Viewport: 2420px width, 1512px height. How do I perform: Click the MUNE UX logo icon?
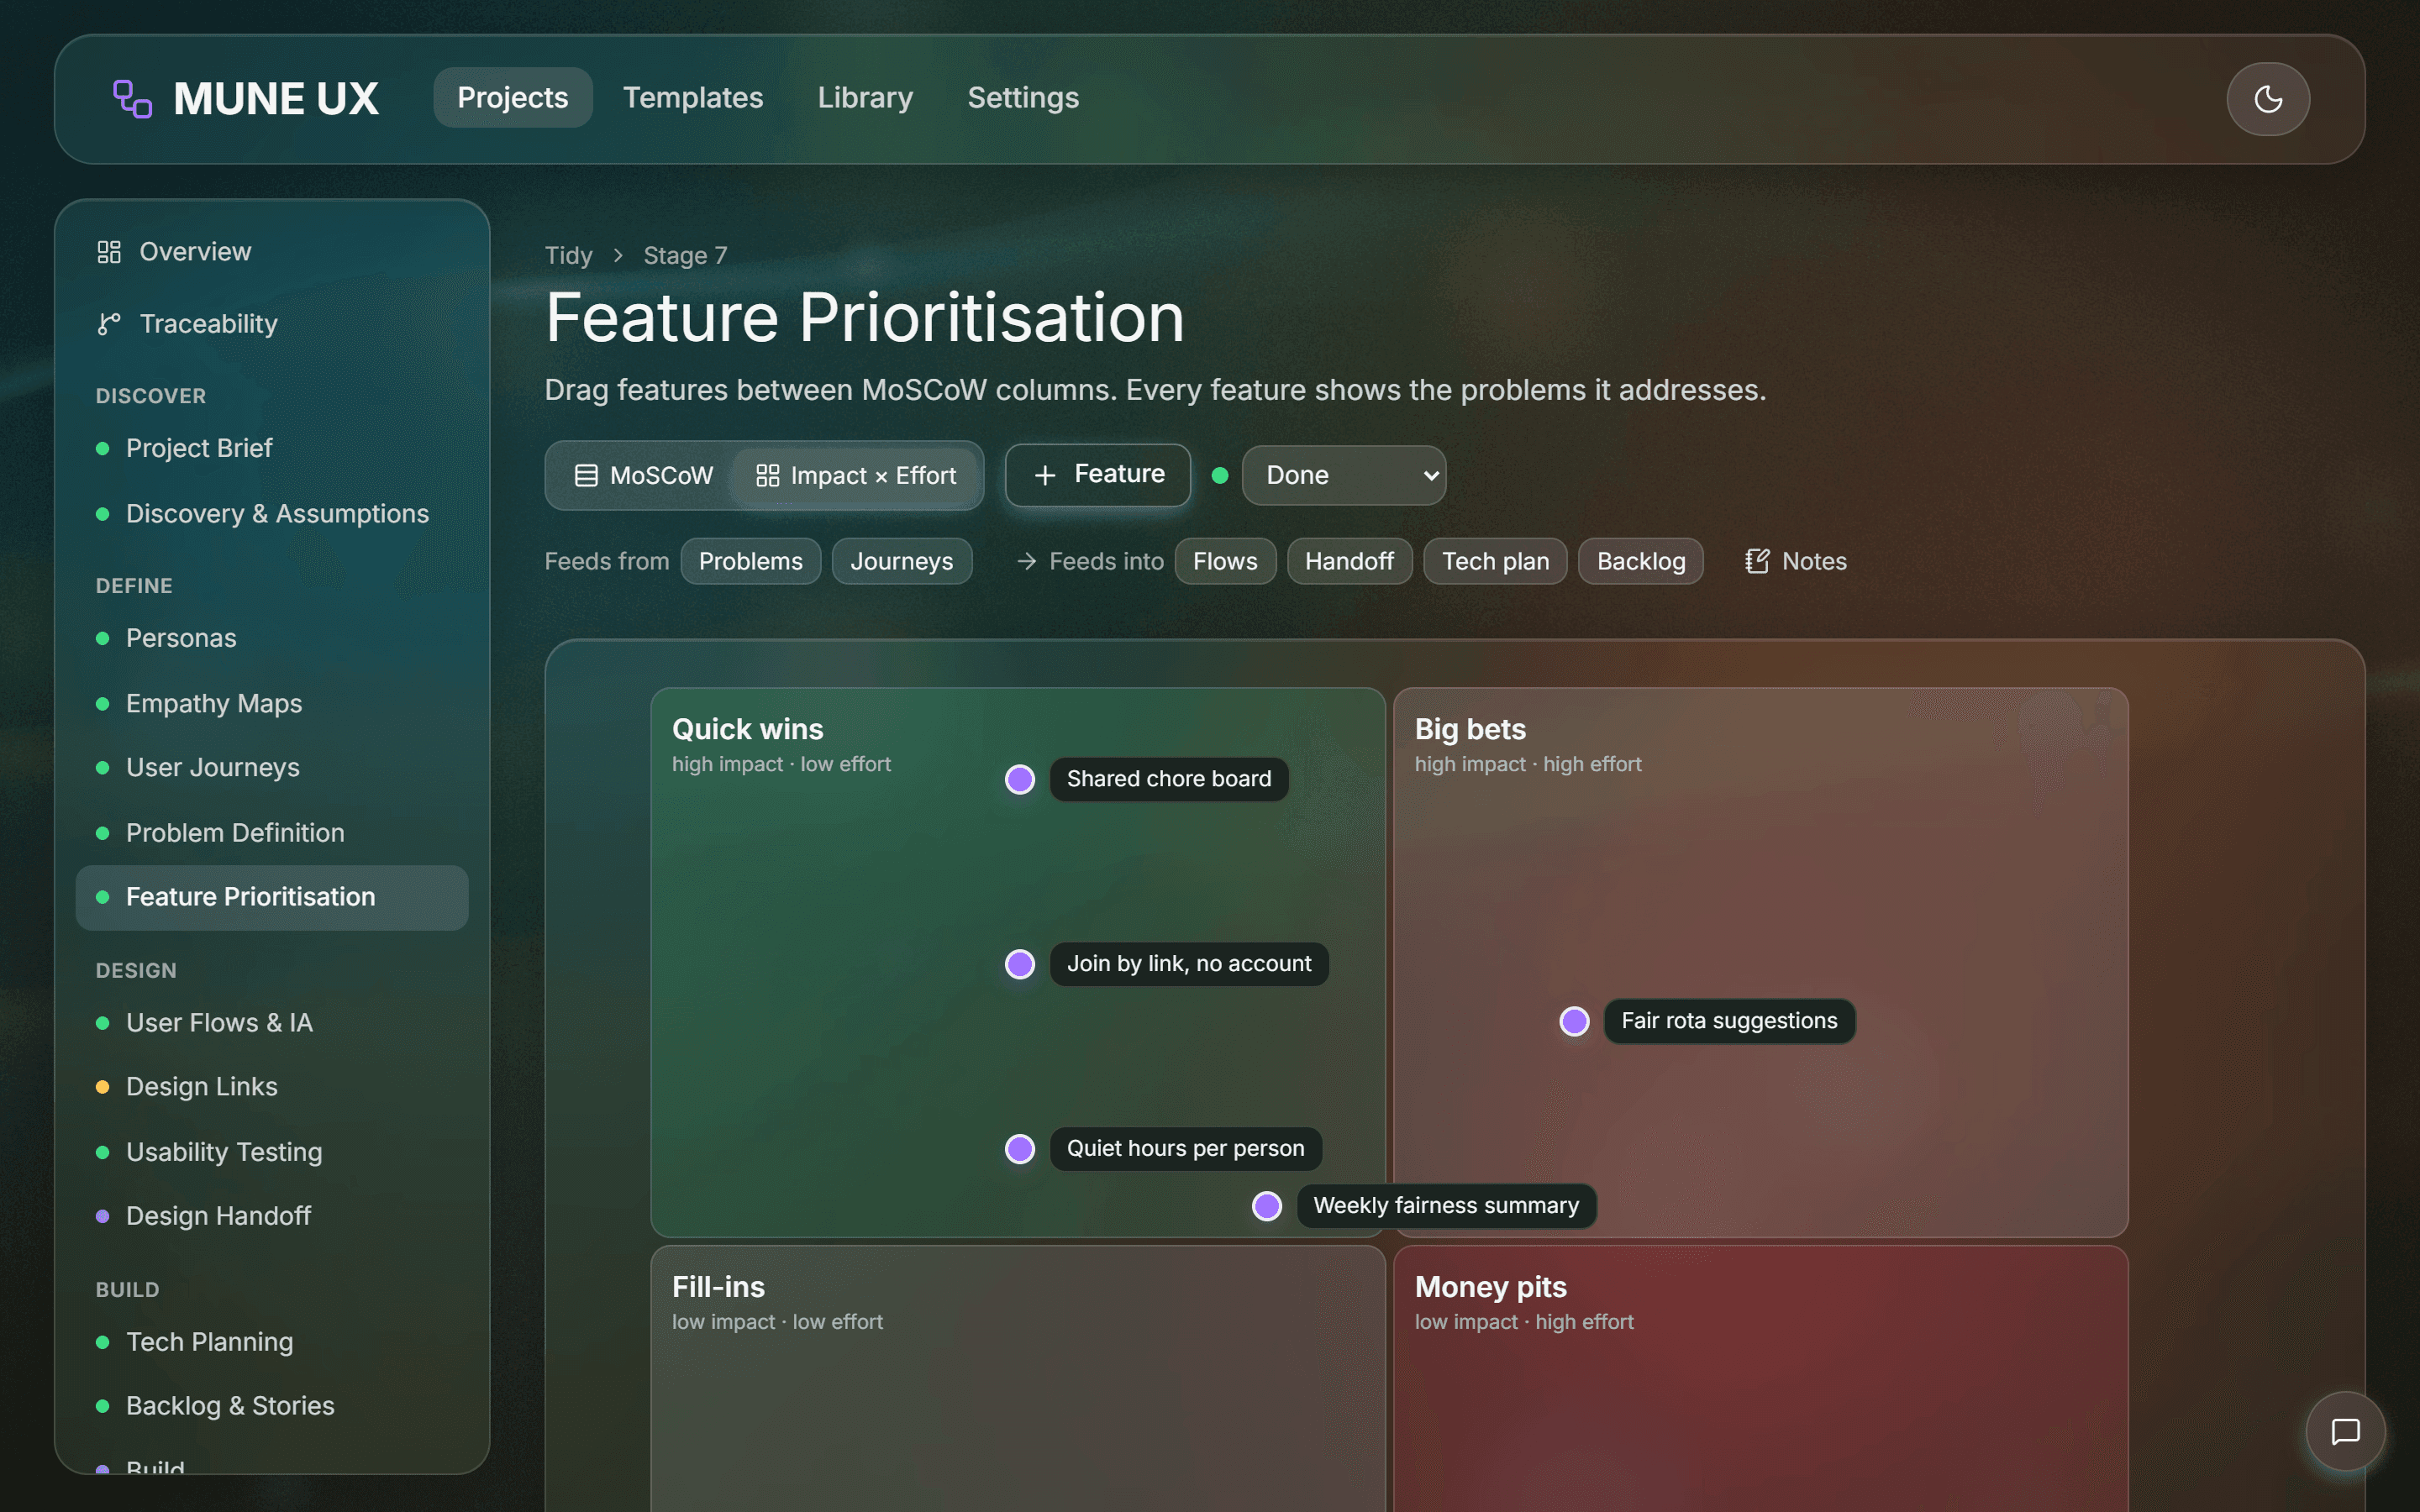[x=132, y=99]
